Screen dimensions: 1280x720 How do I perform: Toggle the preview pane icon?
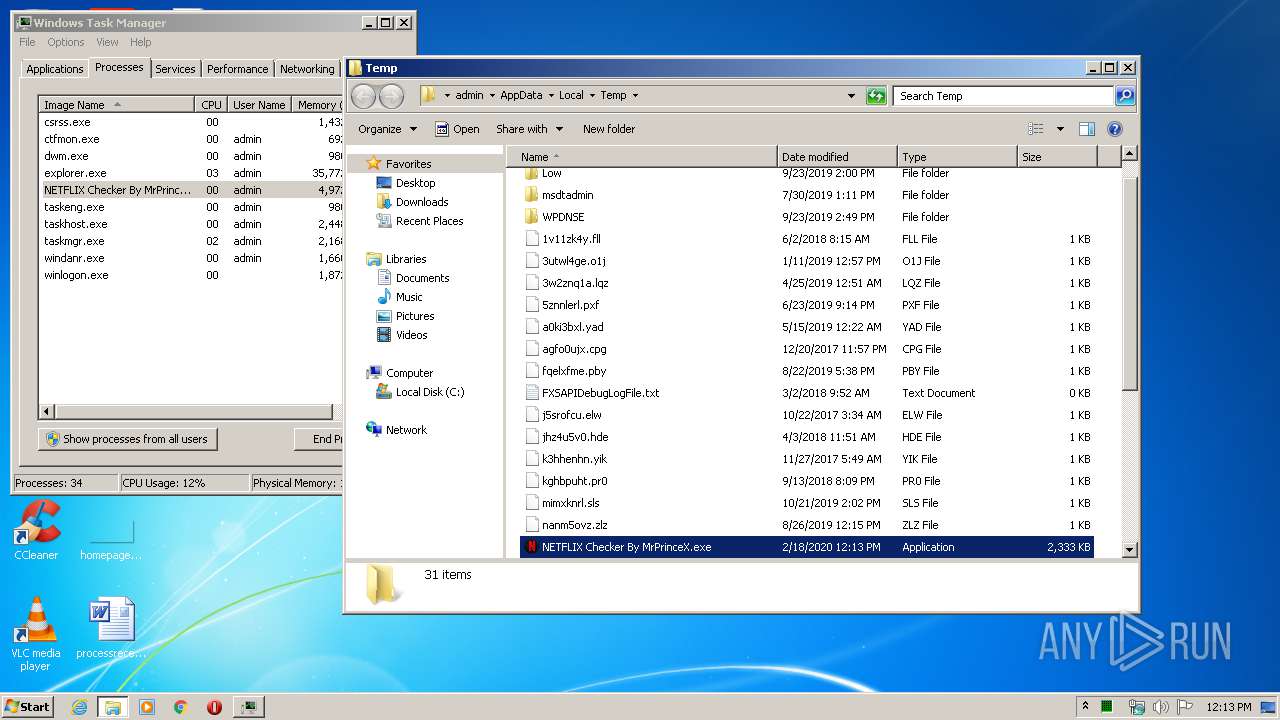(1087, 129)
